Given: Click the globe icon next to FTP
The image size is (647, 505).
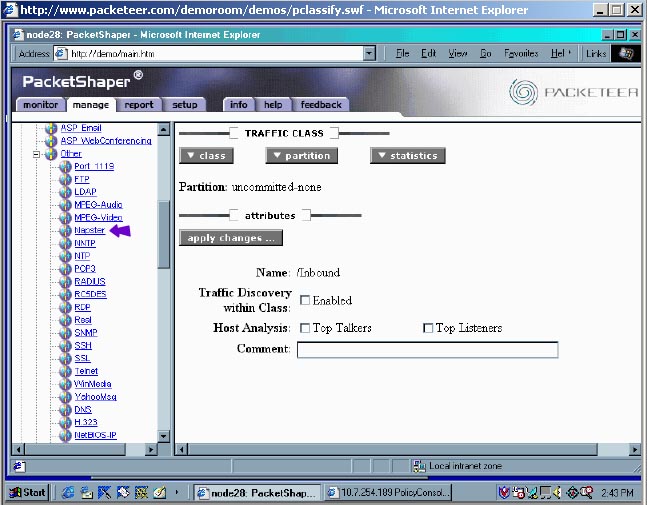Looking at the screenshot, I should [x=65, y=179].
